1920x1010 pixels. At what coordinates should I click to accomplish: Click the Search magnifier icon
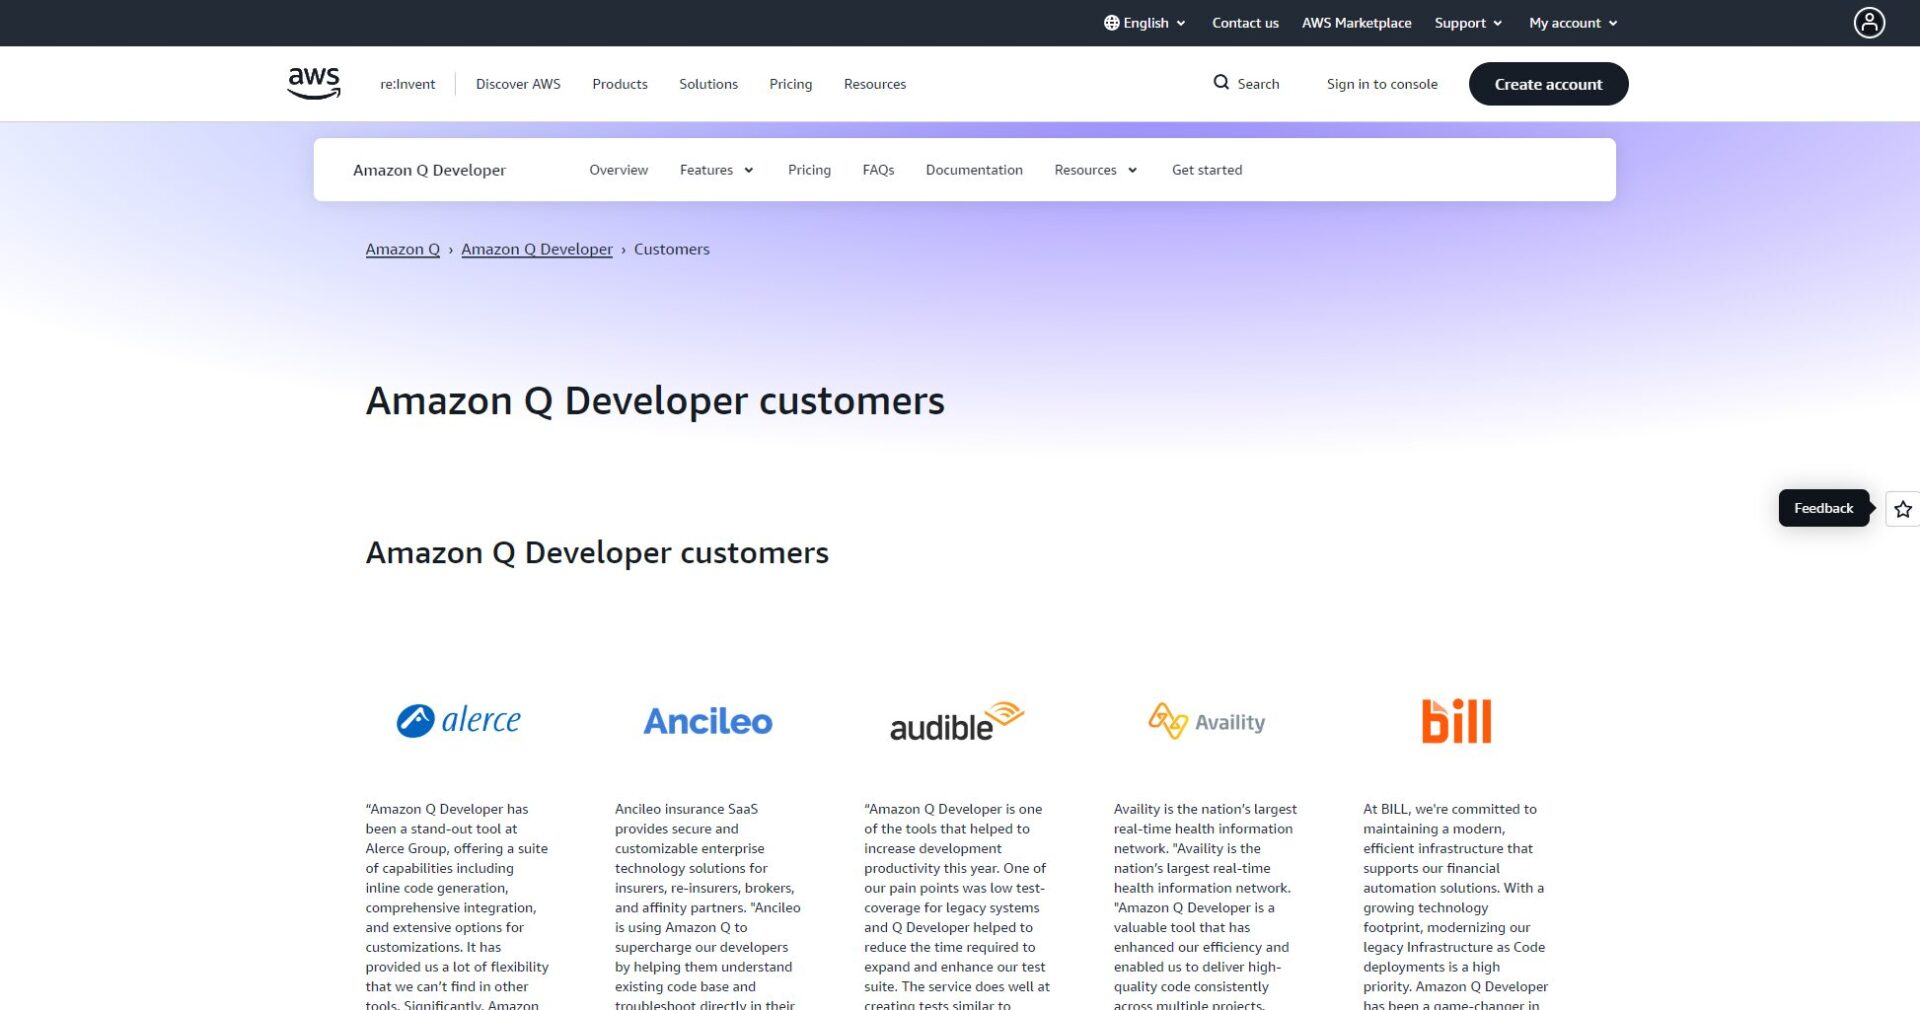[1220, 84]
